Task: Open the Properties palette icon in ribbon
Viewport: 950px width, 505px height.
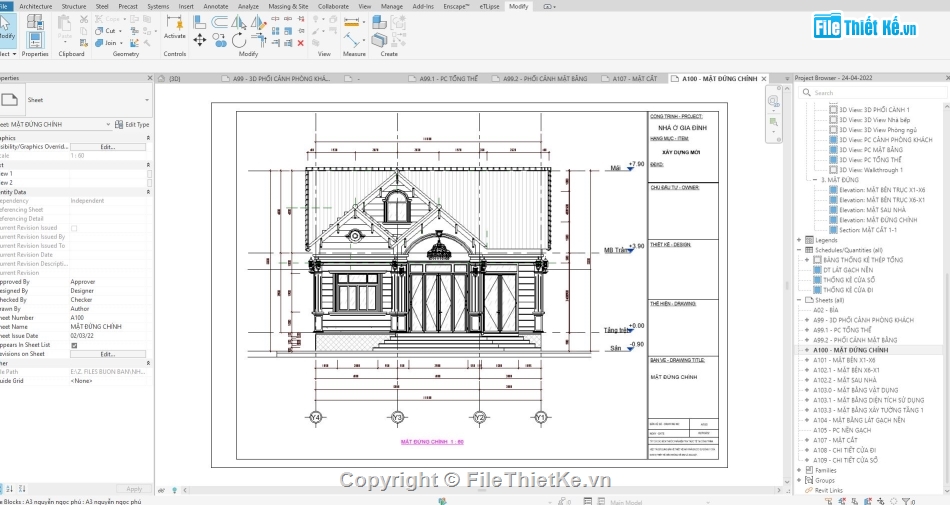Action: tap(35, 41)
